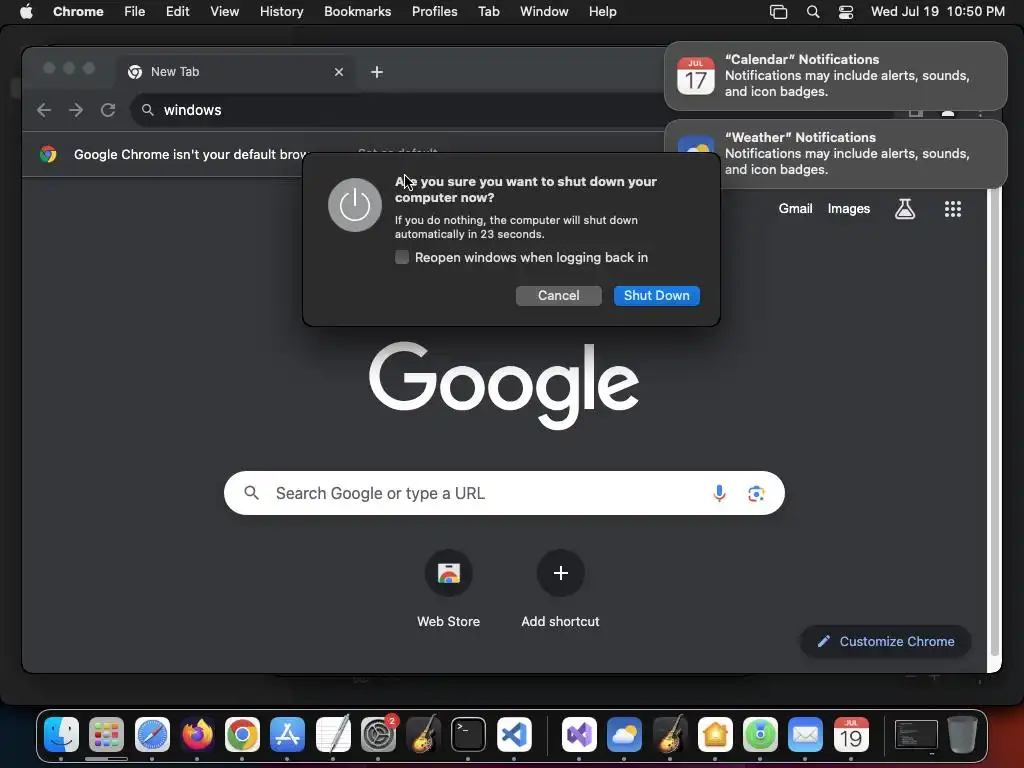The width and height of the screenshot is (1024, 768).
Task: Open App Store from the Dock
Action: (x=287, y=735)
